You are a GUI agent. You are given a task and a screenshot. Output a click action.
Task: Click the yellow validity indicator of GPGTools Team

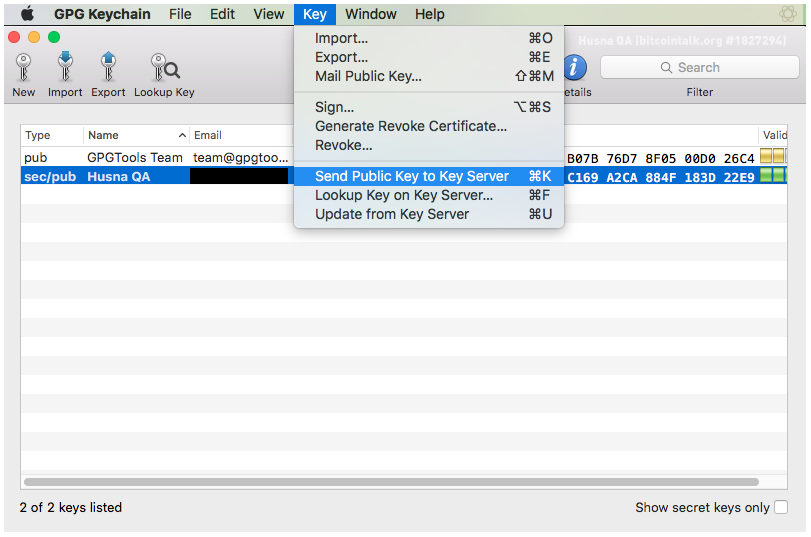pyautogui.click(x=773, y=156)
